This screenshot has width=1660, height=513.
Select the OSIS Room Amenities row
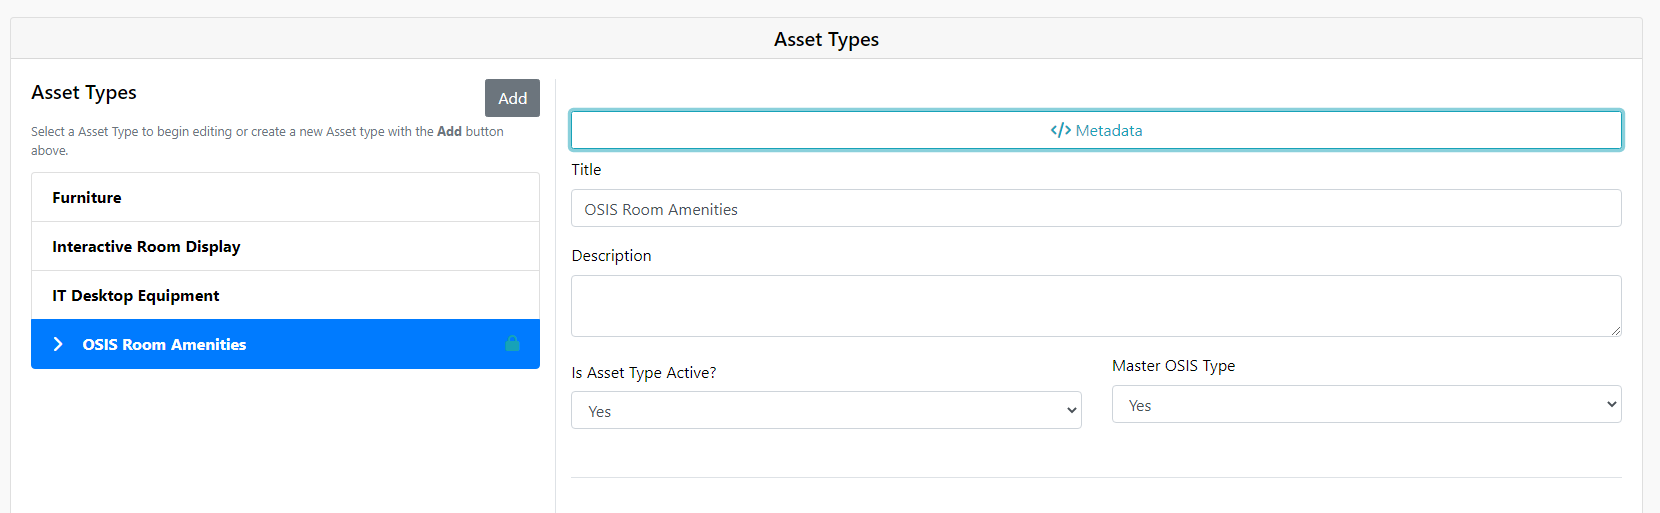pyautogui.click(x=285, y=344)
